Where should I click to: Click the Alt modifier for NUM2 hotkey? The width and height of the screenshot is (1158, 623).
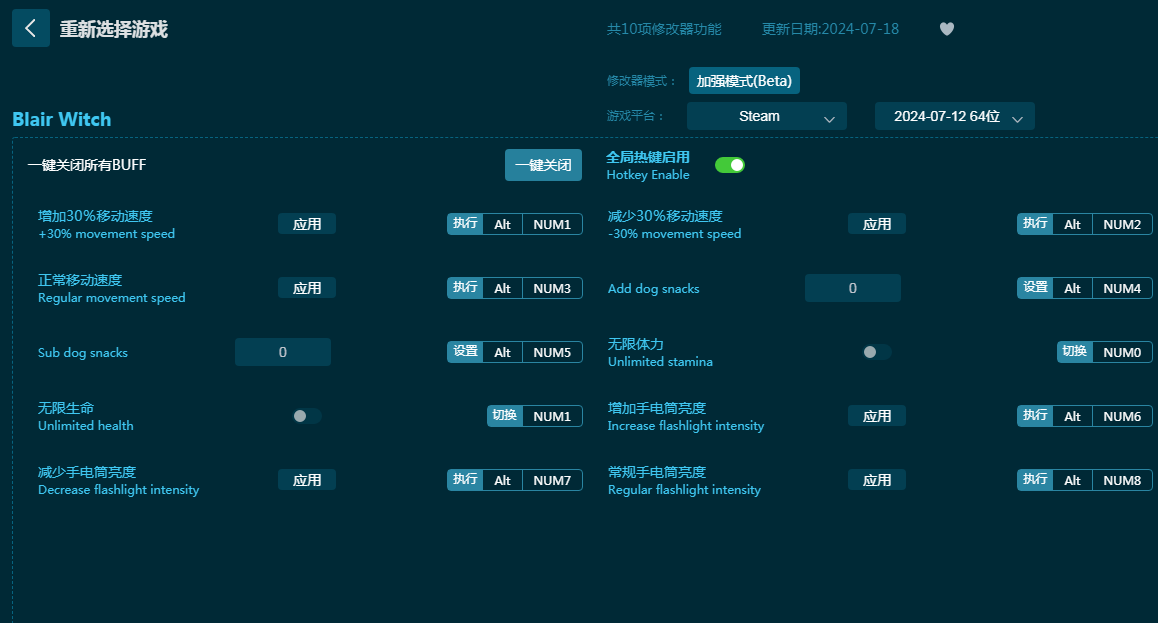click(1072, 224)
